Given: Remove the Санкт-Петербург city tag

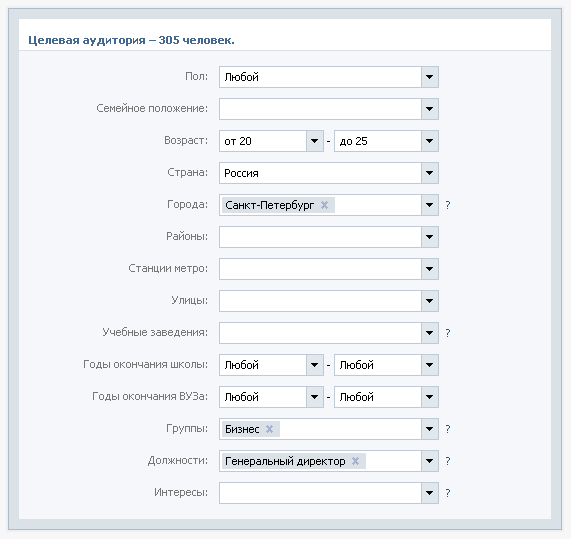Looking at the screenshot, I should tap(324, 205).
